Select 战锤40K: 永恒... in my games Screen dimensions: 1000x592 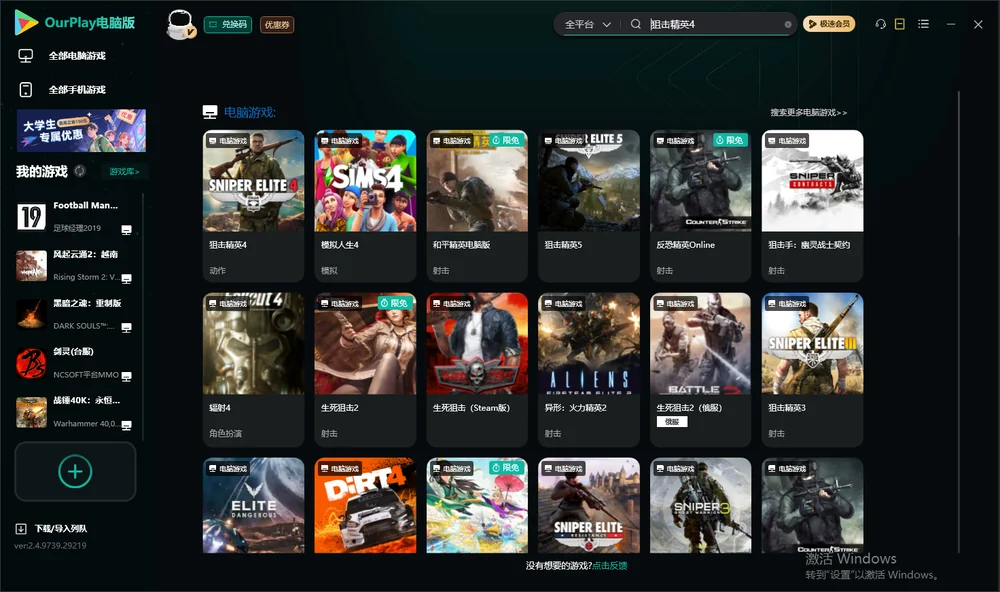pos(86,401)
